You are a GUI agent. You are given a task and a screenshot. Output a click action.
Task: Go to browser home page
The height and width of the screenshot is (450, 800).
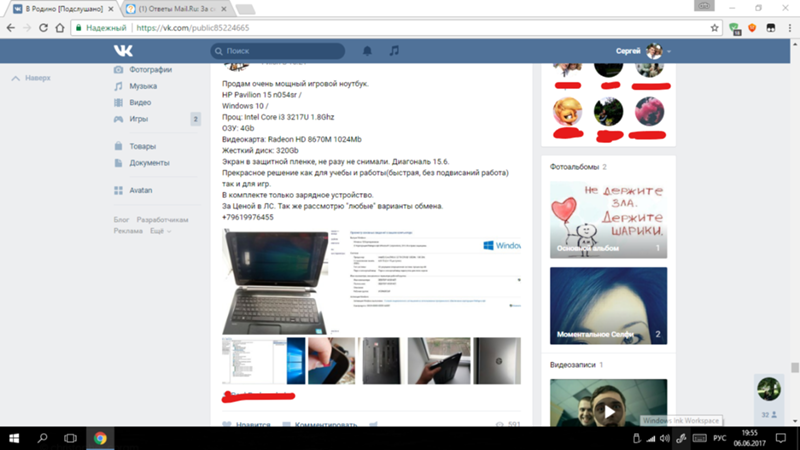(60, 28)
